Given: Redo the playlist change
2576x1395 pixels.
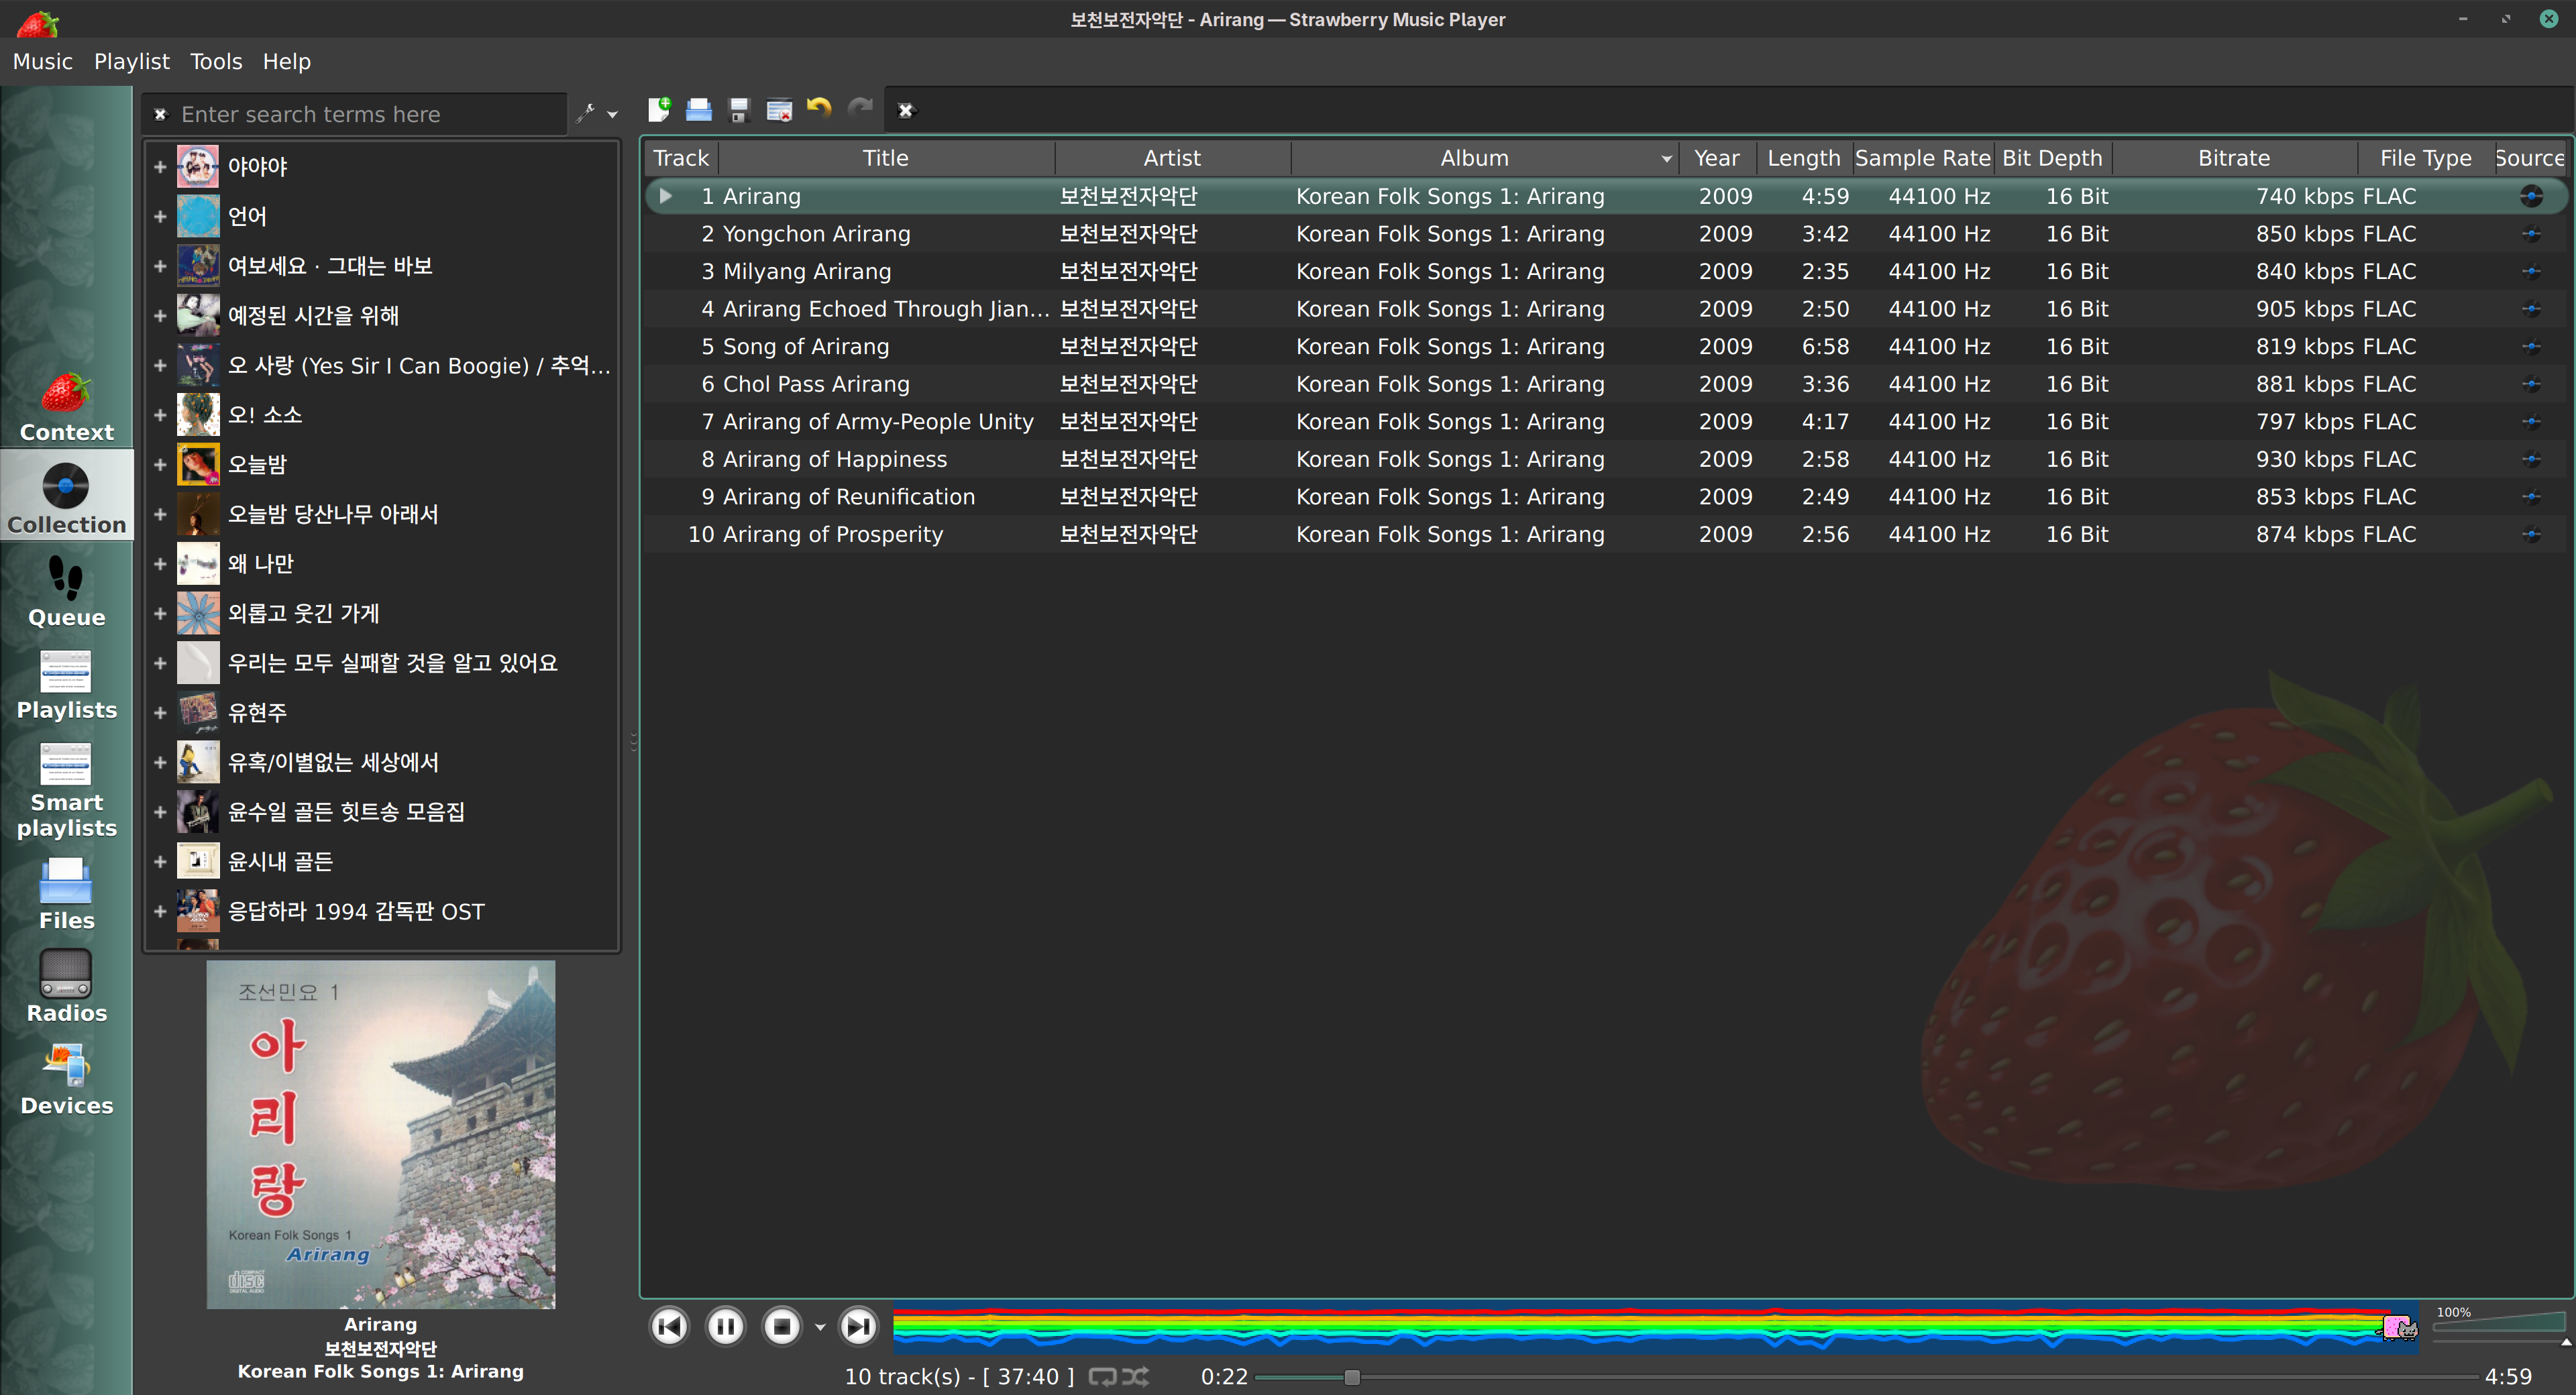Looking at the screenshot, I should point(860,109).
